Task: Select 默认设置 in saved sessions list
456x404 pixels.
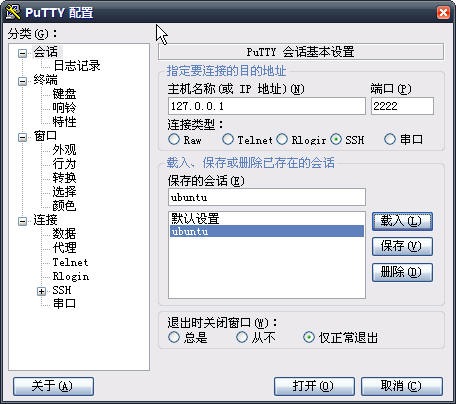Action: 267,219
